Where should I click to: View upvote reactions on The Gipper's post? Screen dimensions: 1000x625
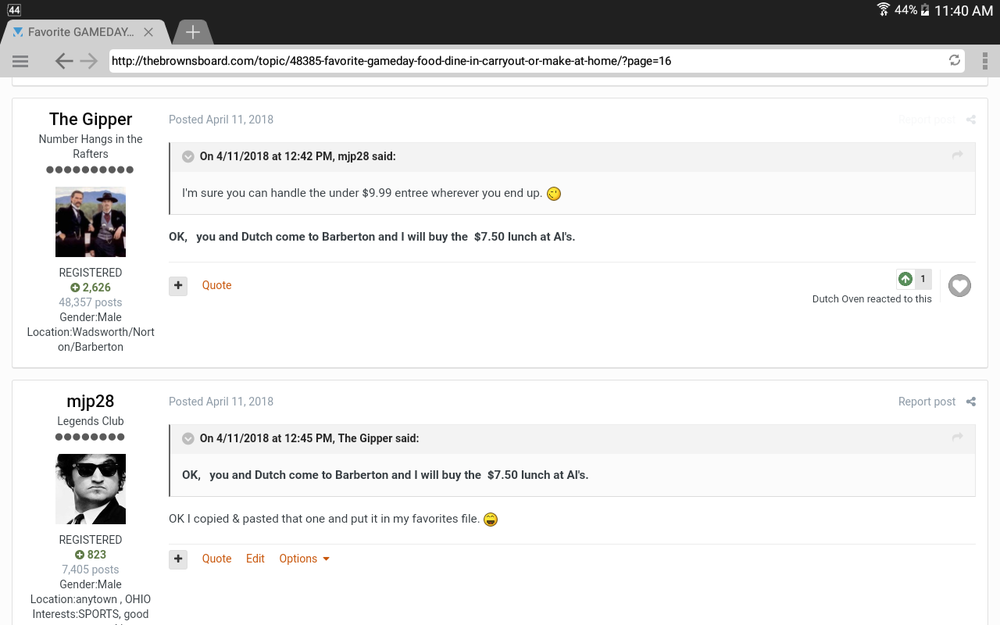[x=913, y=279]
